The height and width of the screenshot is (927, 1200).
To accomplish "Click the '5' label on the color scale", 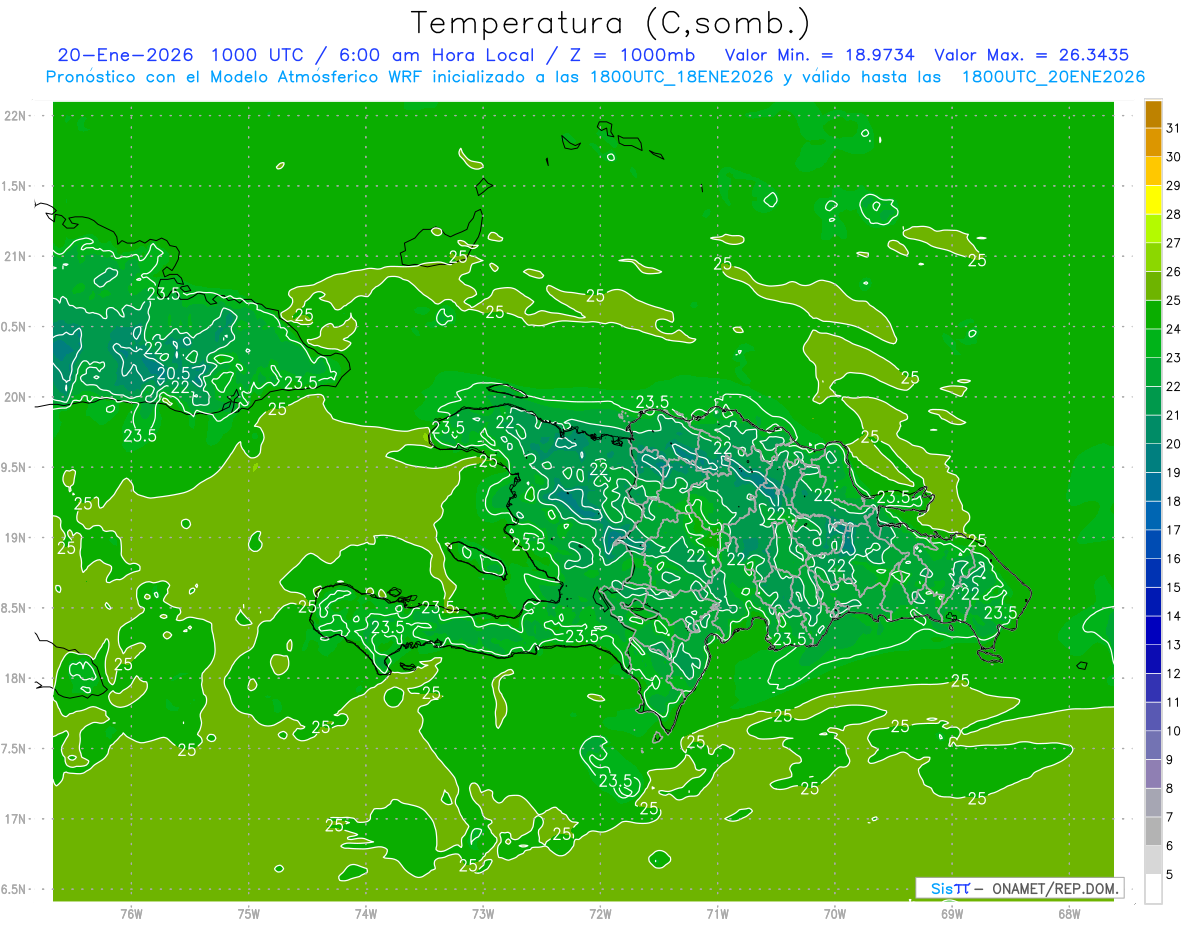I will tap(1170, 874).
